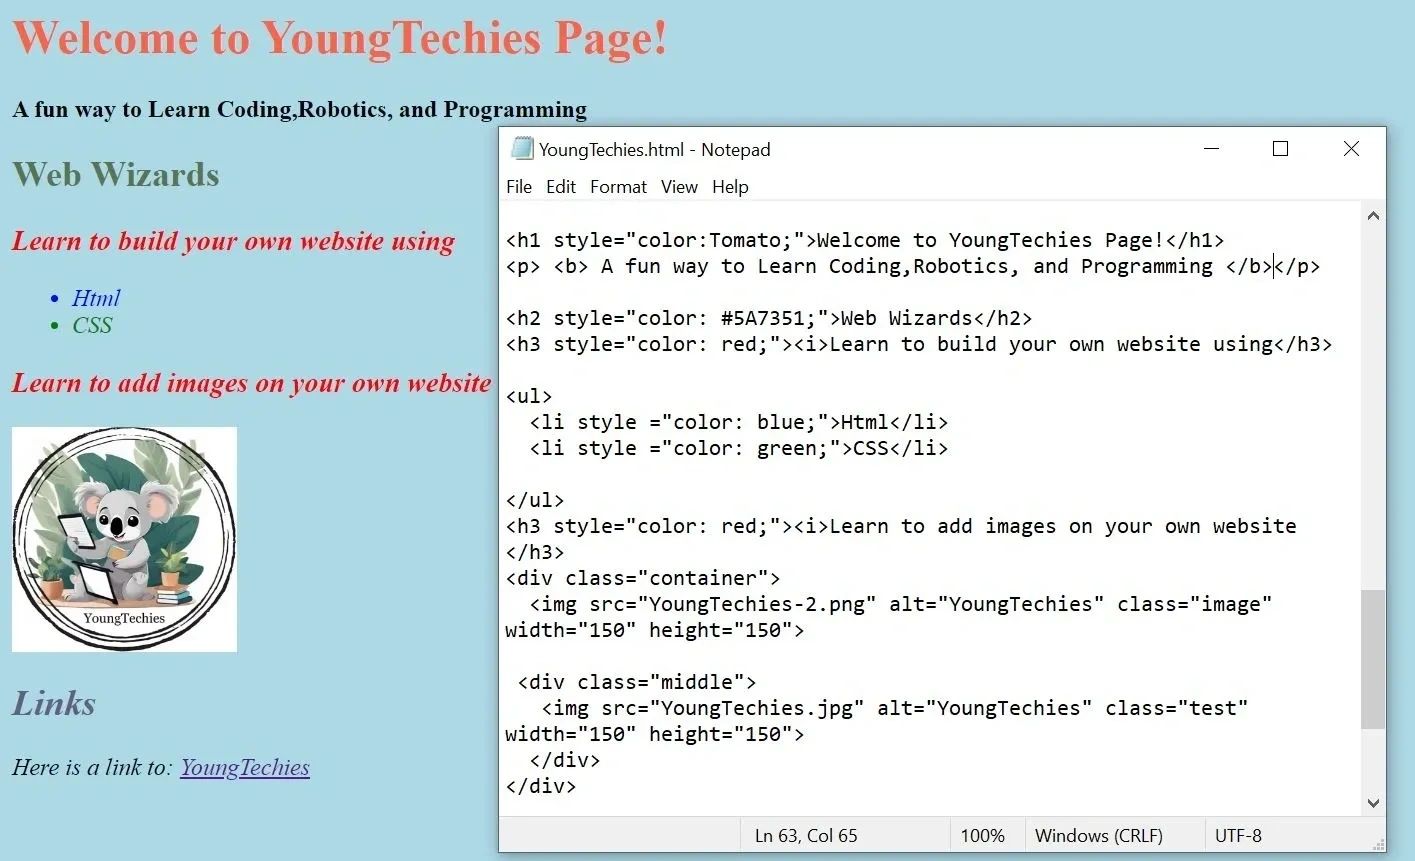Click the scrollbar down arrow in Notepad
1415x861 pixels.
[1373, 802]
